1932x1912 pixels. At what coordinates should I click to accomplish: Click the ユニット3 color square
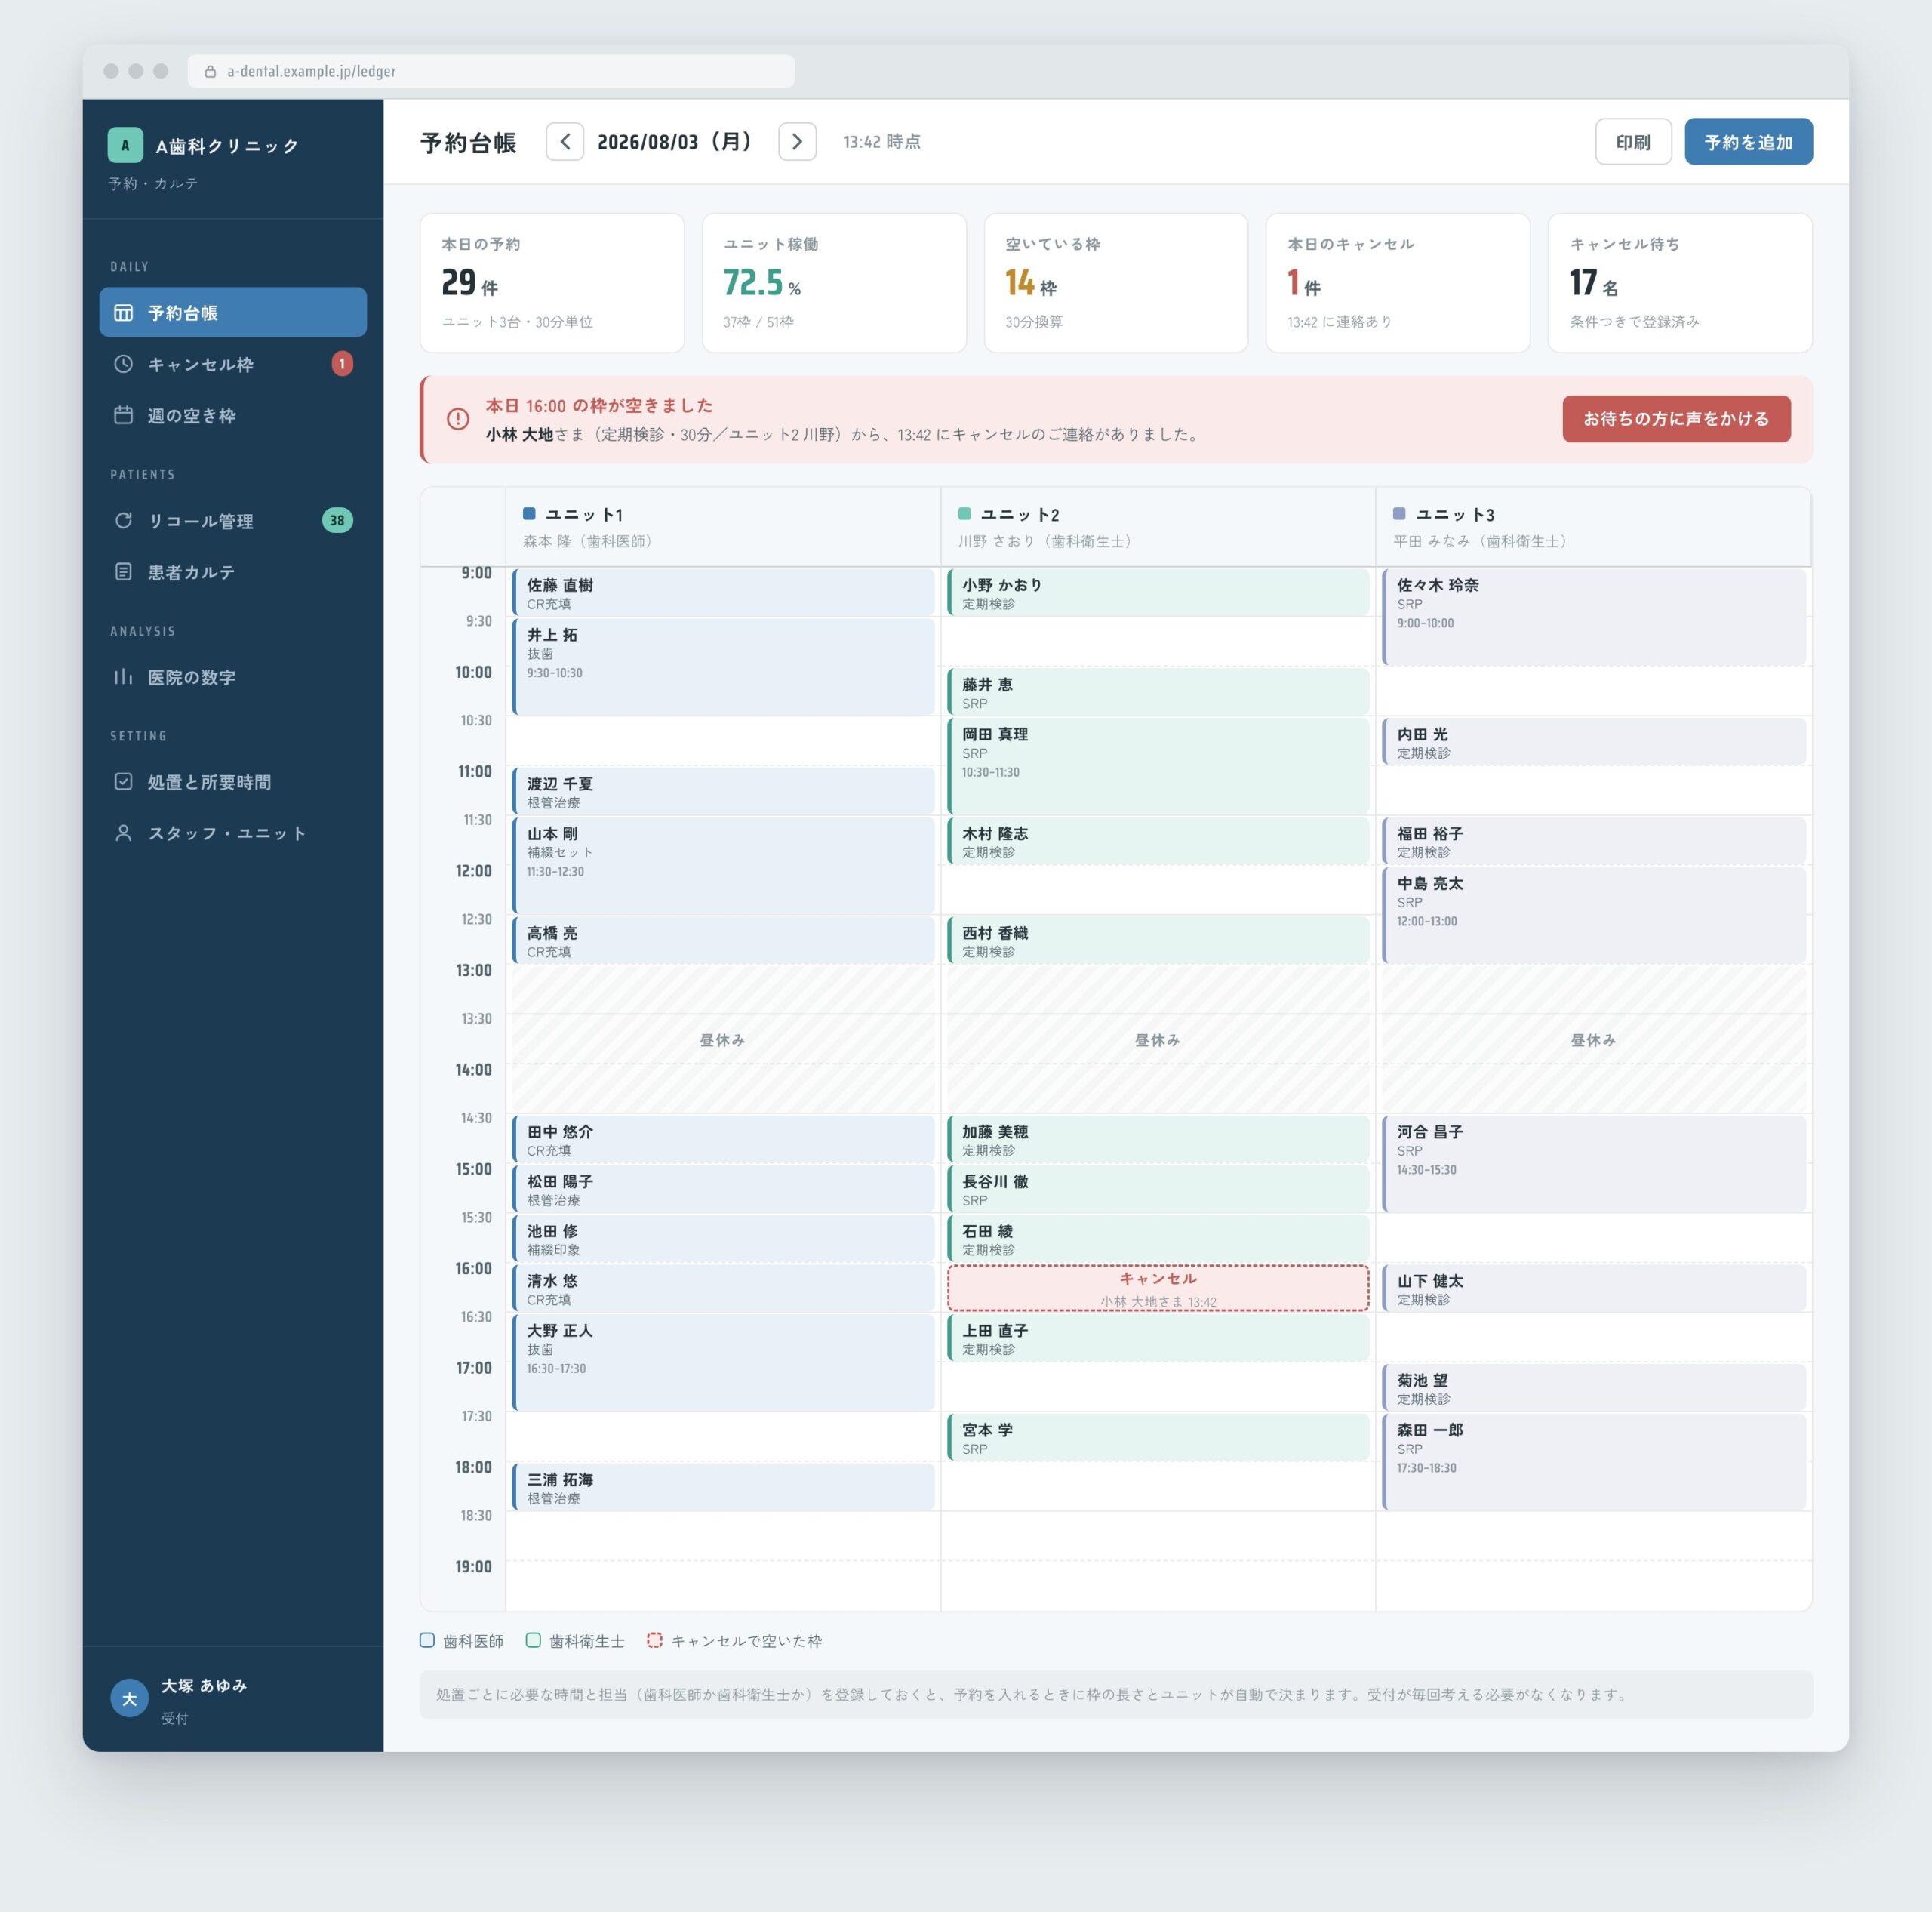(x=1399, y=514)
